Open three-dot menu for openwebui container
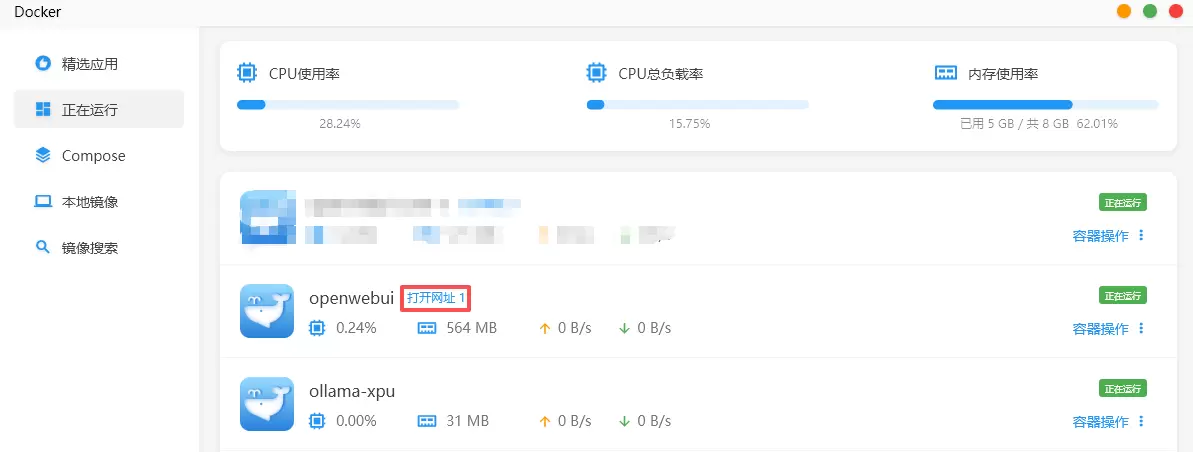This screenshot has height=452, width=1193. tap(1141, 328)
